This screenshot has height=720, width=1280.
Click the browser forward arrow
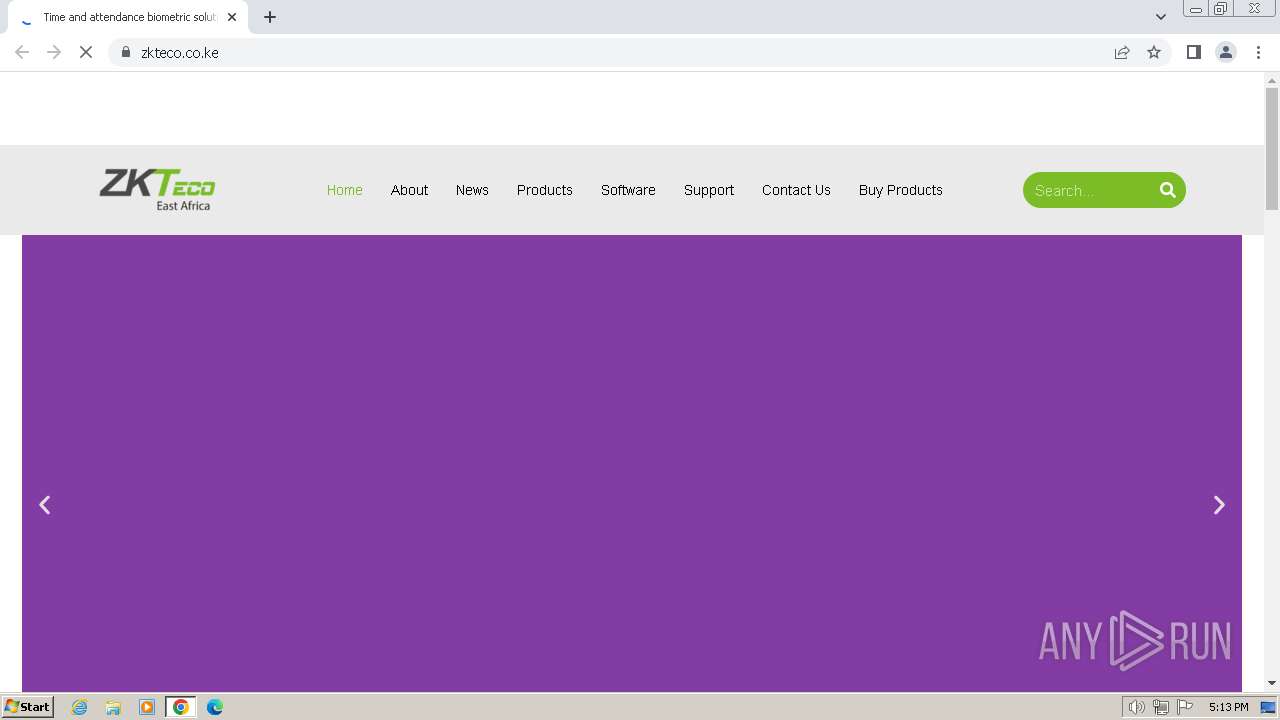[54, 52]
